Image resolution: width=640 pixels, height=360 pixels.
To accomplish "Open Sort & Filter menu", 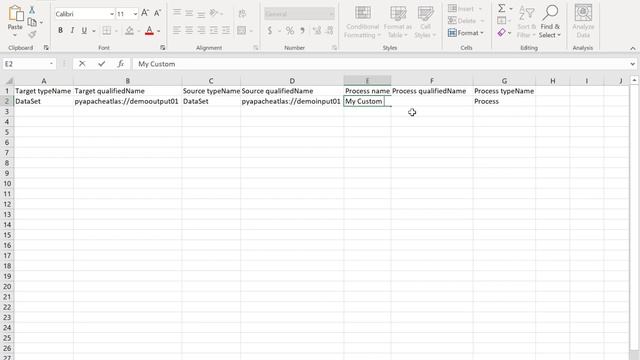I will [x=527, y=21].
